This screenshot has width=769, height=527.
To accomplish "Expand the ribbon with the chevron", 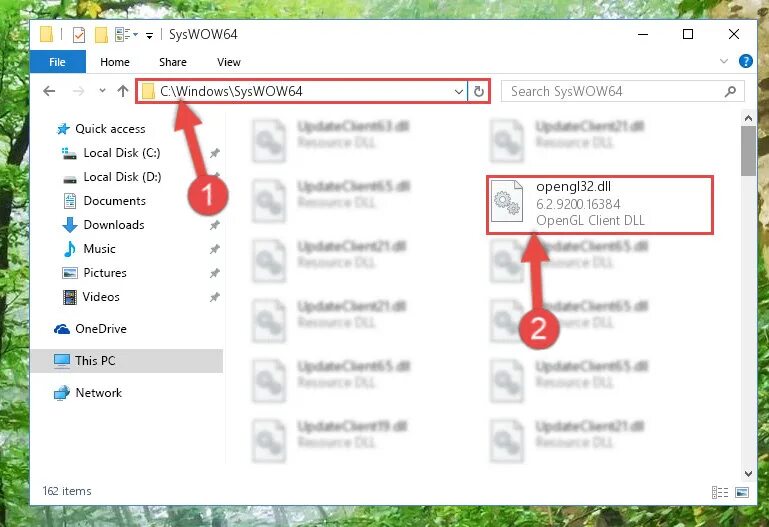I will coord(723,61).
